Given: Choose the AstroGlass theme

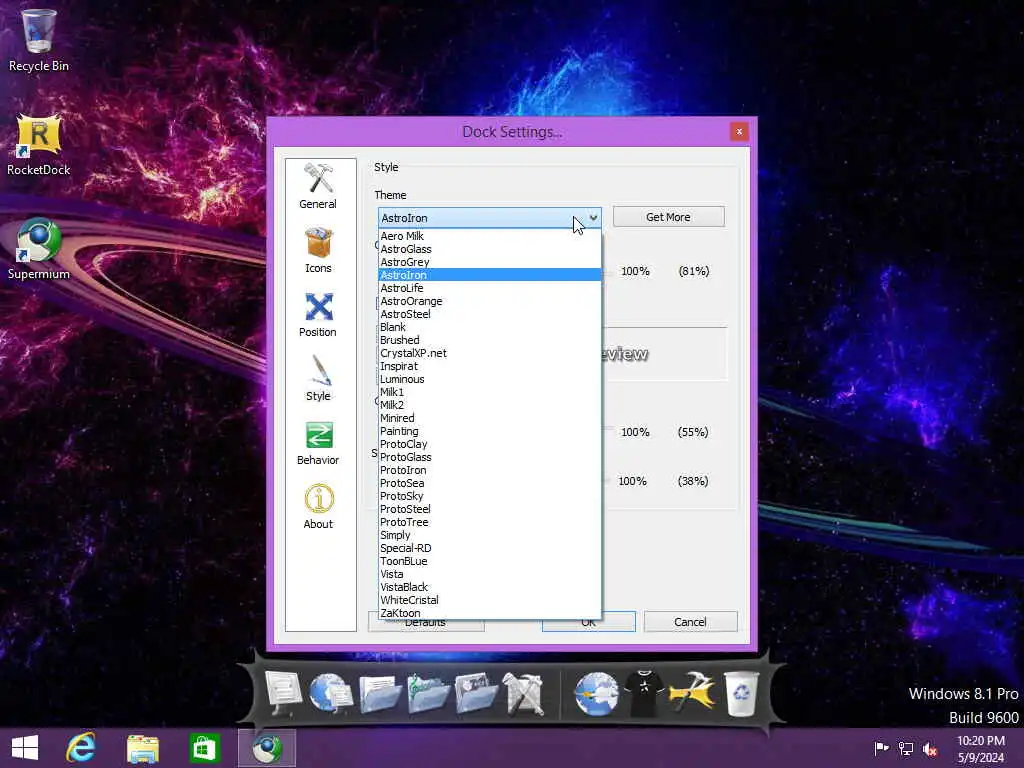Looking at the screenshot, I should (x=490, y=249).
